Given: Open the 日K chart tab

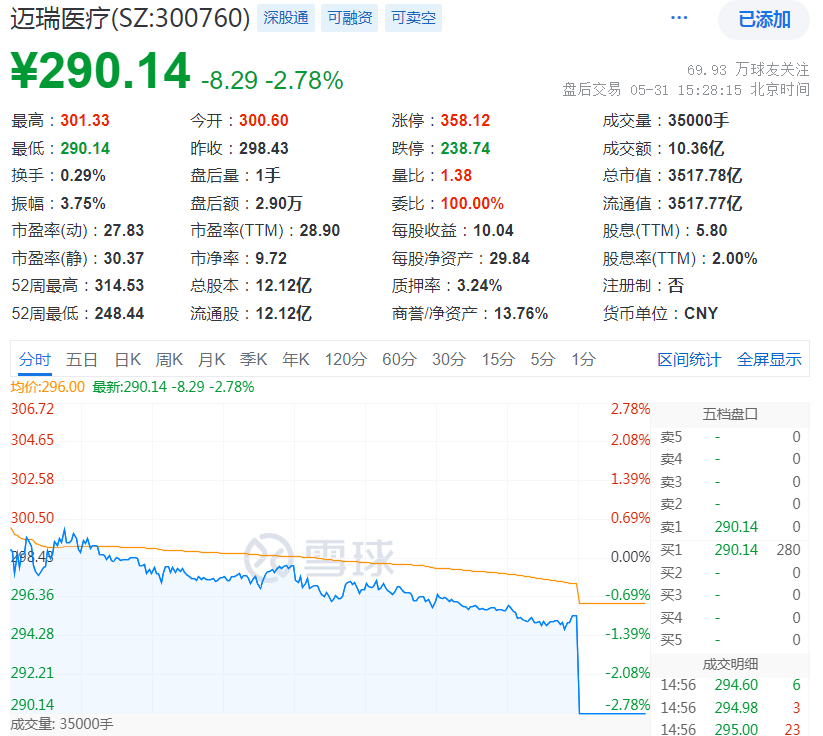Looking at the screenshot, I should tap(128, 360).
